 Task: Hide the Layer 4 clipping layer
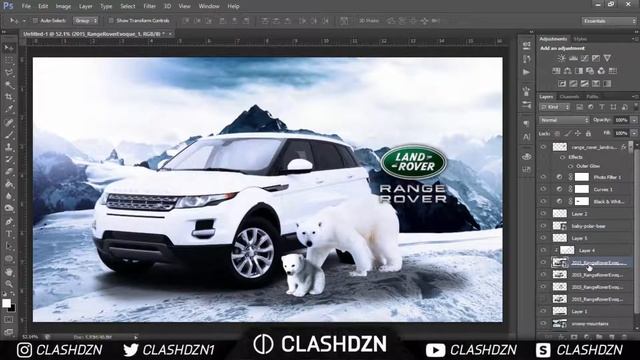(543, 250)
